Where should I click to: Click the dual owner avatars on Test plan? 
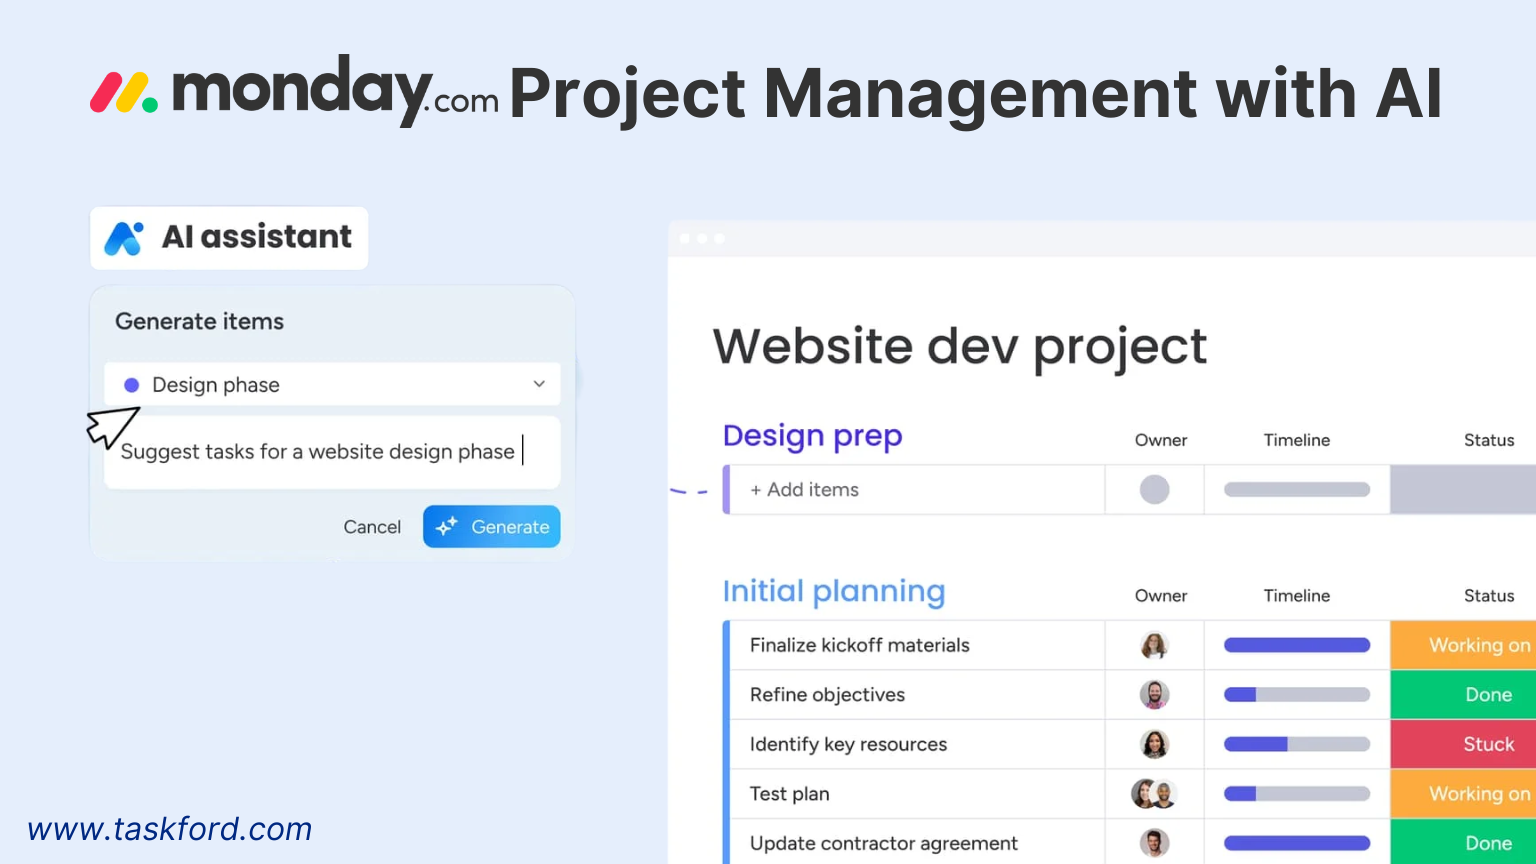tap(1154, 793)
